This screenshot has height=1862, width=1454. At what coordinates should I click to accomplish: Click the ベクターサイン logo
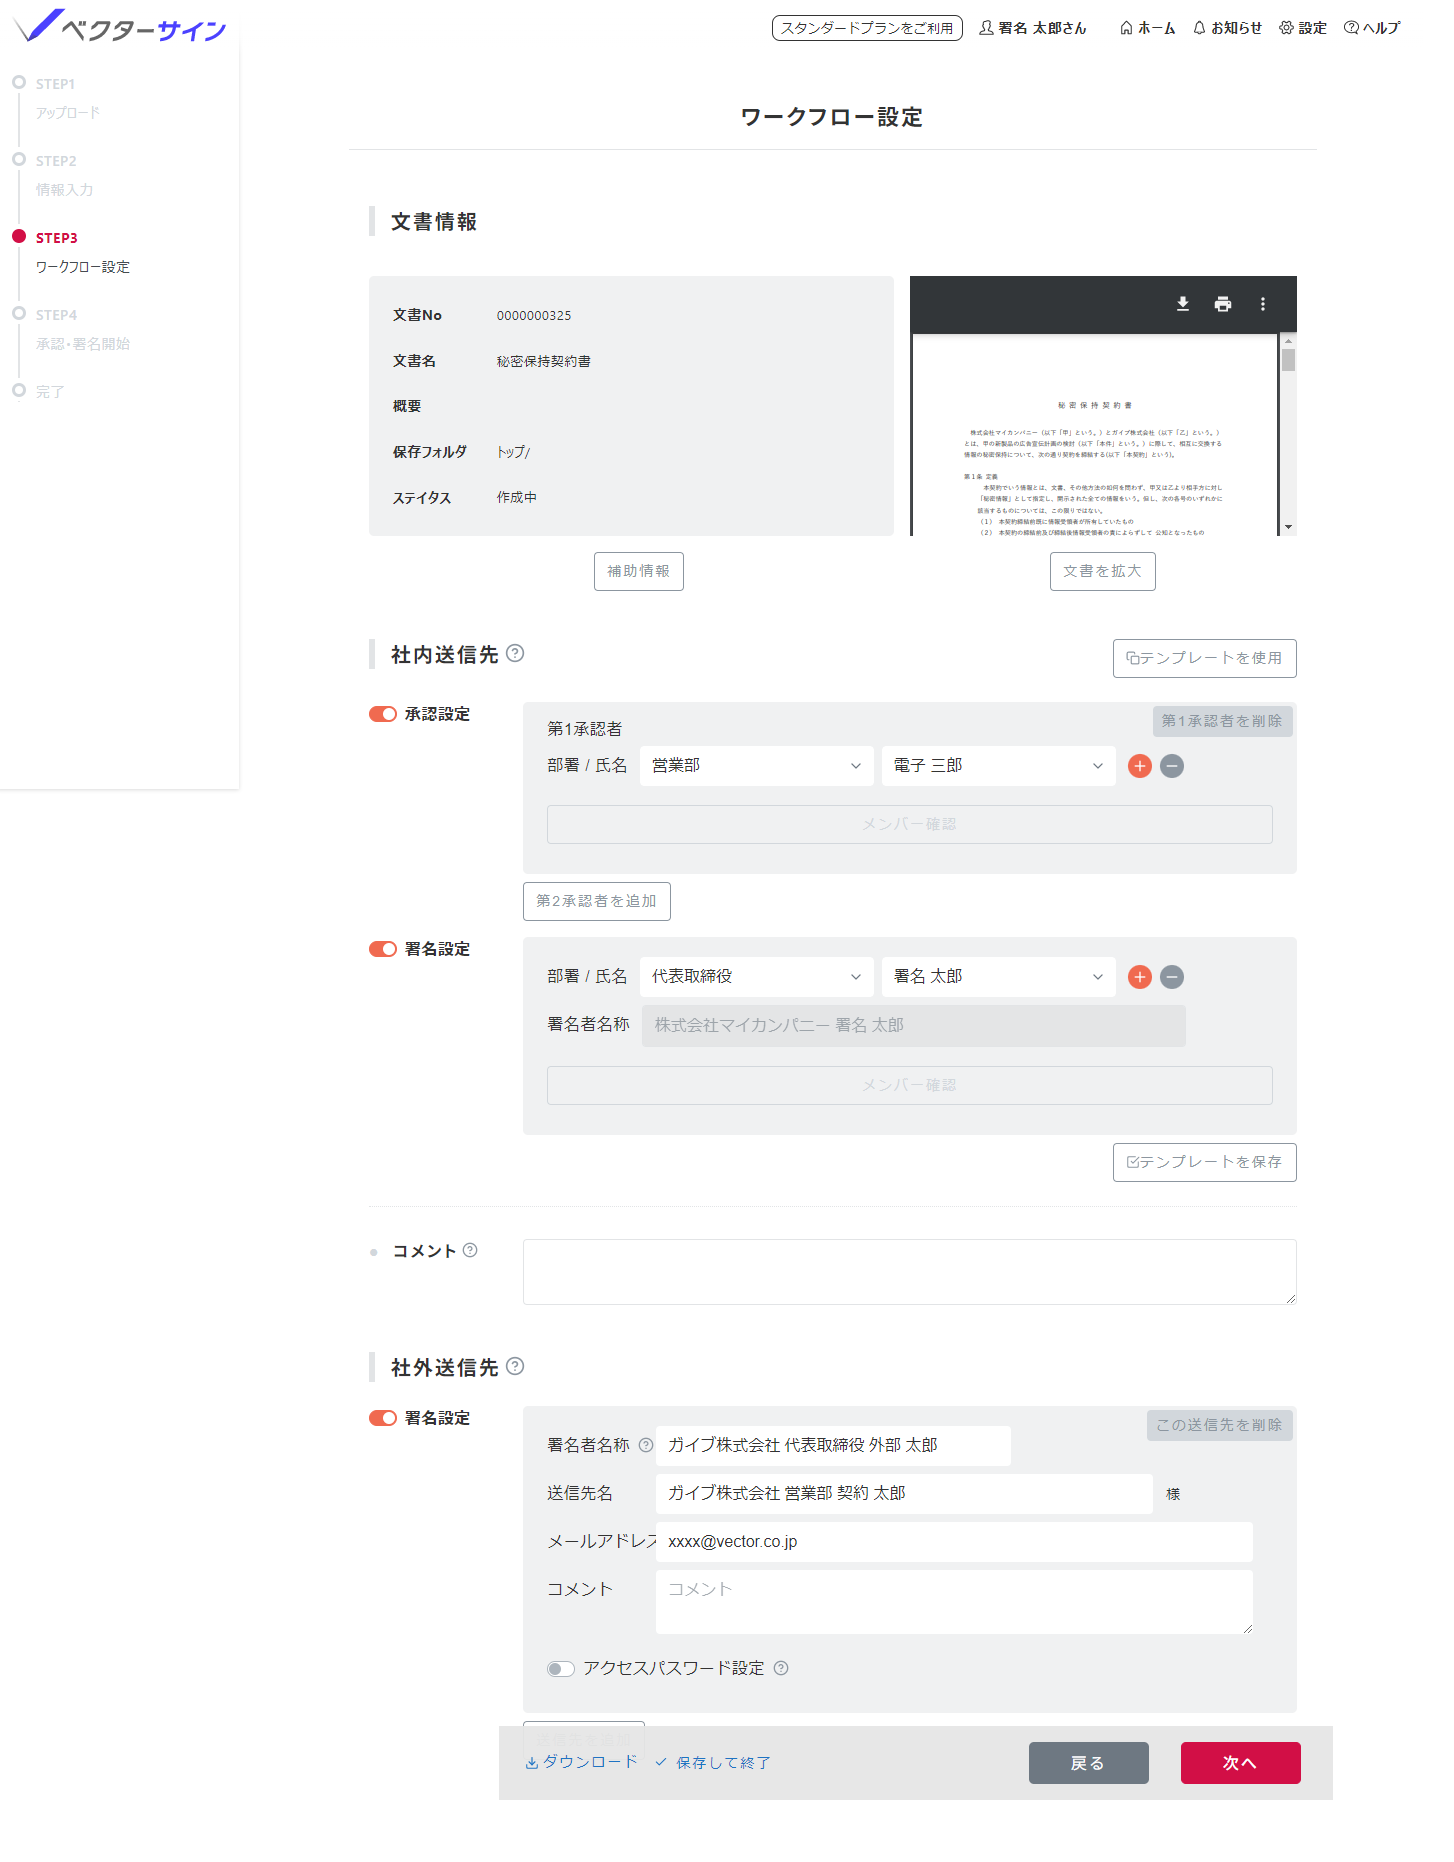[x=120, y=27]
